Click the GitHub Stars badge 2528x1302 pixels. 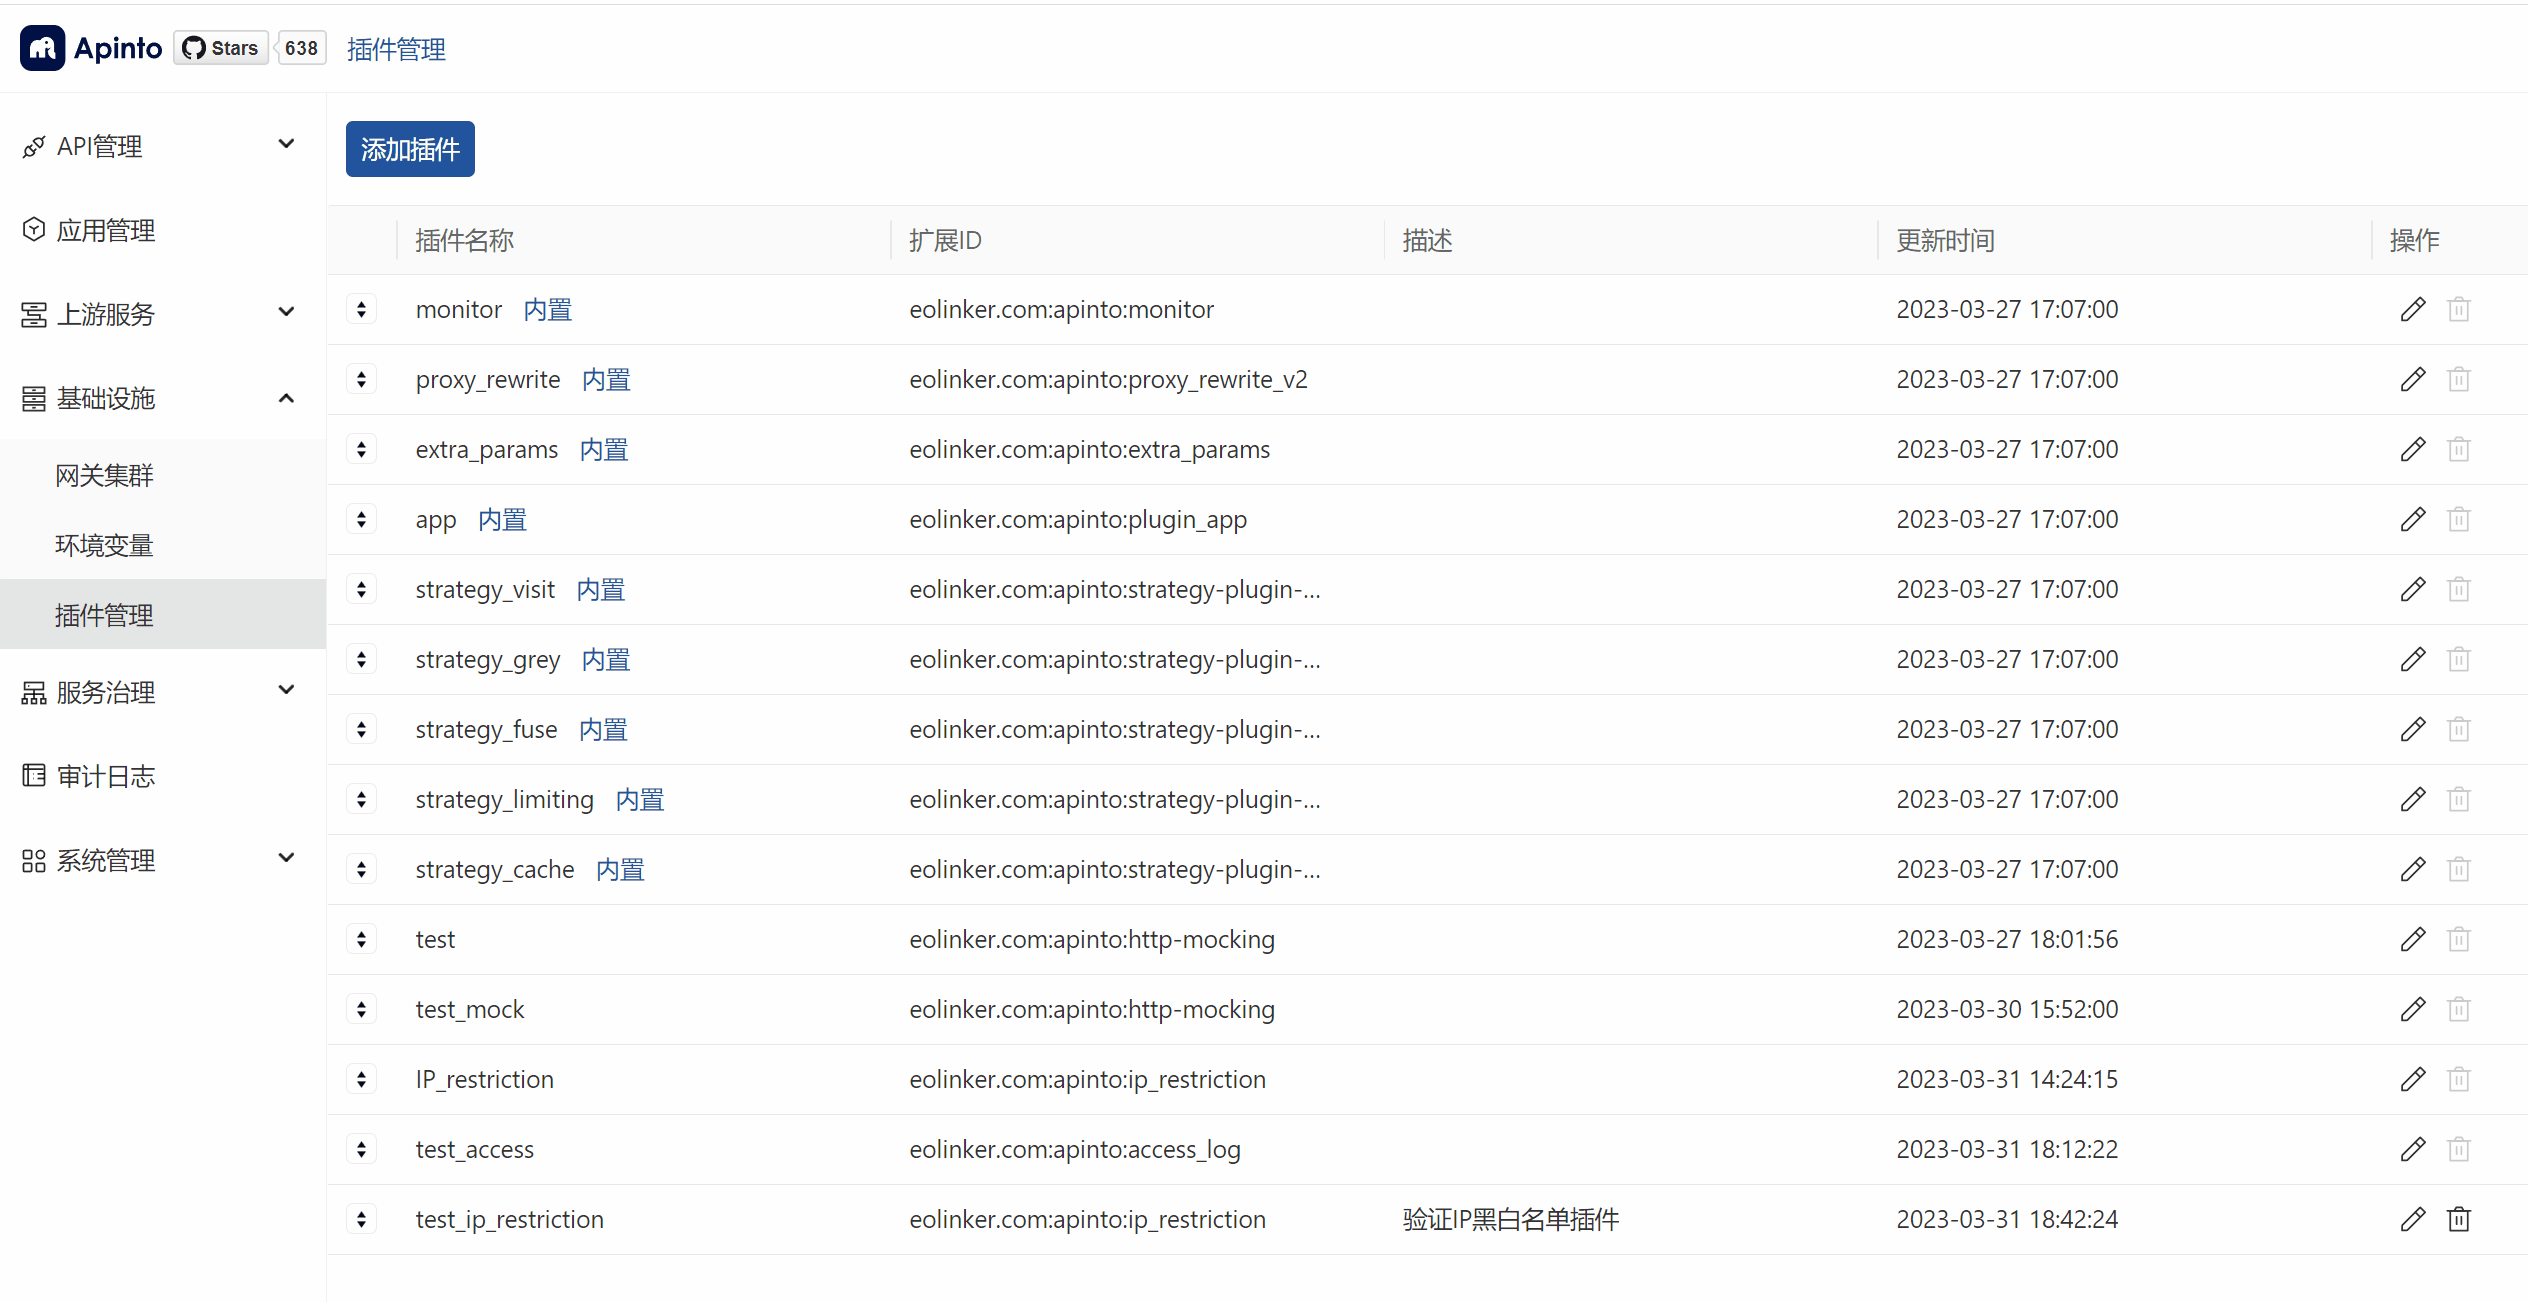[x=221, y=48]
